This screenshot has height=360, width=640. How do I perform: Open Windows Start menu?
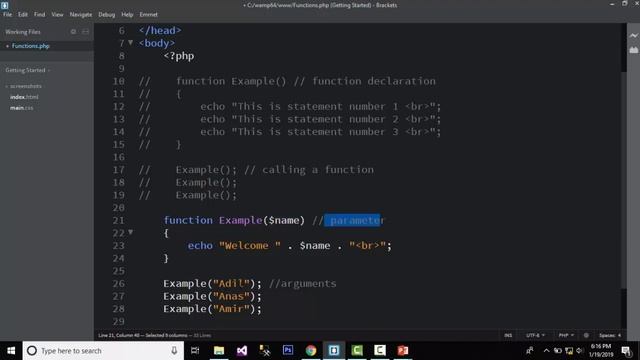coord(11,351)
